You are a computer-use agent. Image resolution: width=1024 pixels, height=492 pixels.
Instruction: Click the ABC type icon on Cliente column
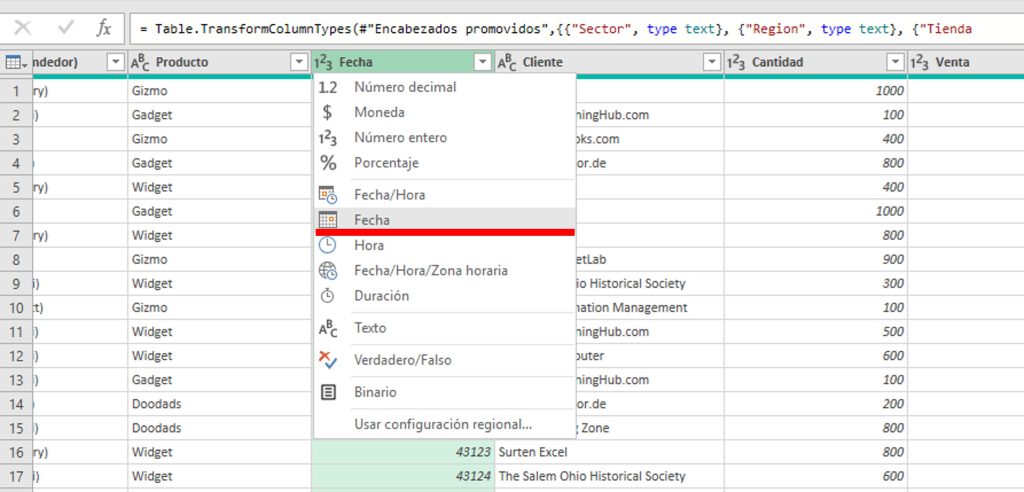pos(508,63)
